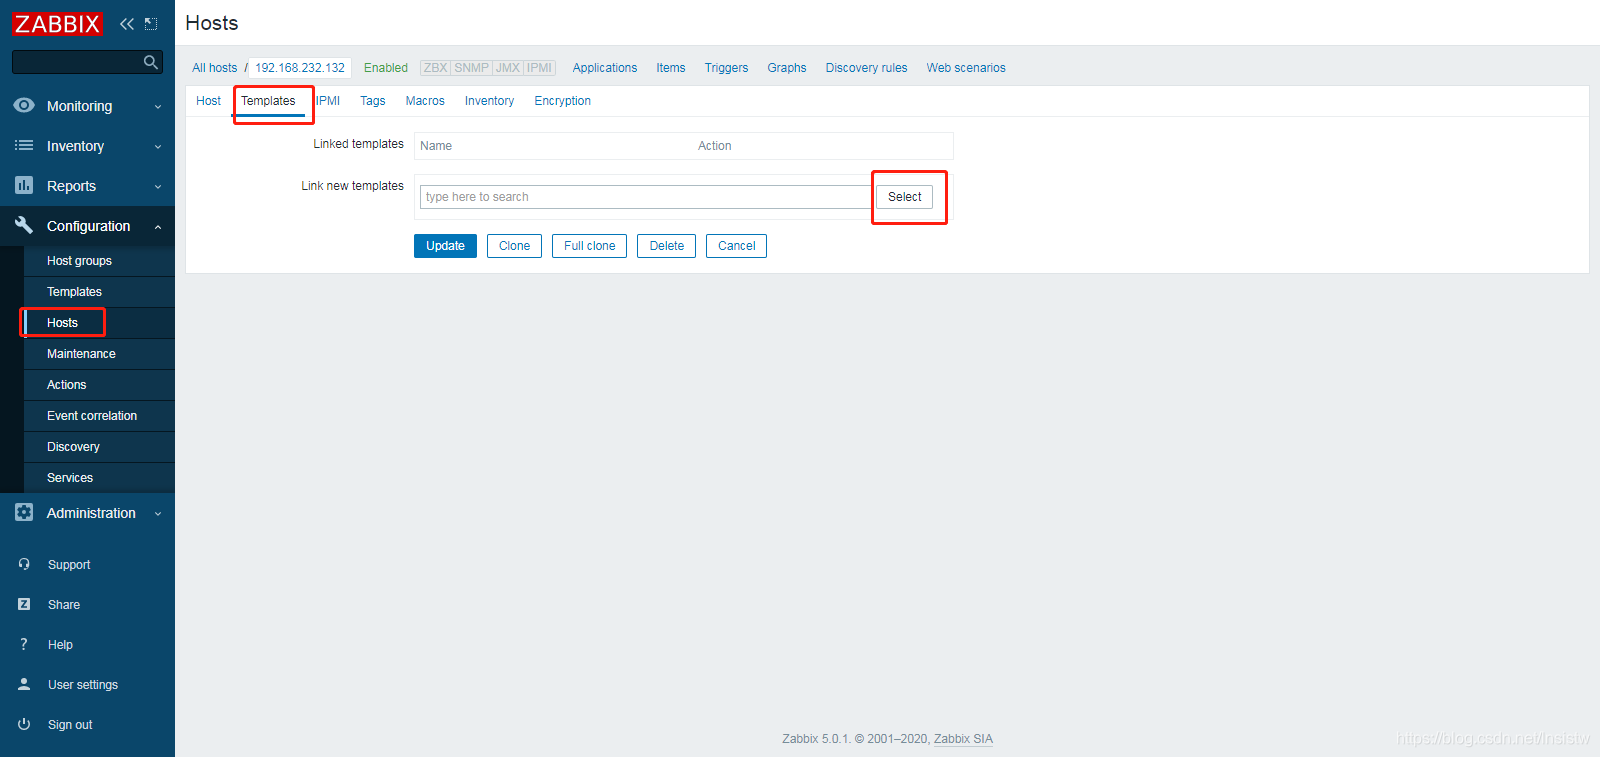Screen dimensions: 1600x757
Task: Click the ZBX availability badge
Action: pos(435,68)
